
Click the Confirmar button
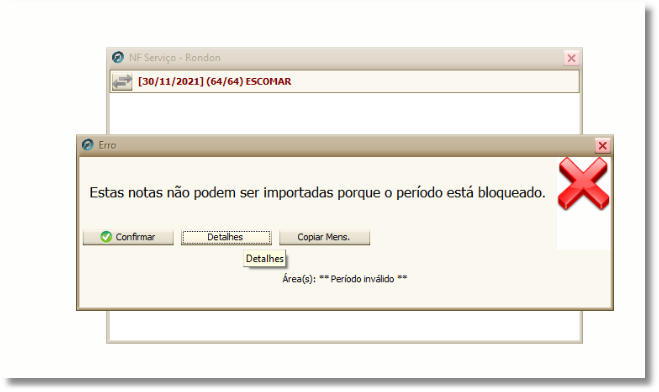pos(128,237)
